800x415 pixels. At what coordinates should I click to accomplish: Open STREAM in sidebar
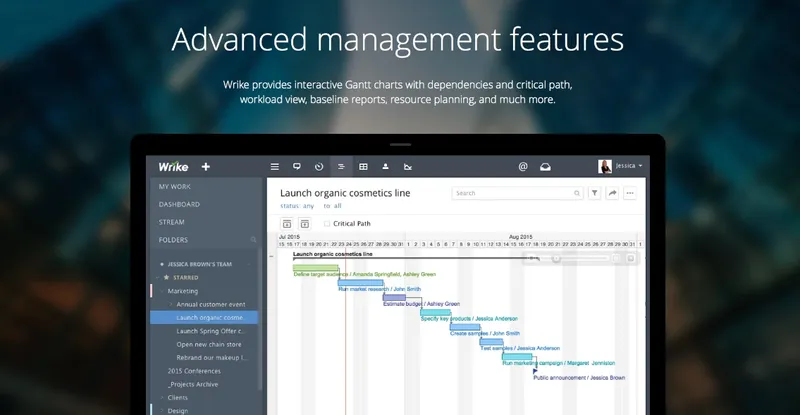pyautogui.click(x=171, y=222)
